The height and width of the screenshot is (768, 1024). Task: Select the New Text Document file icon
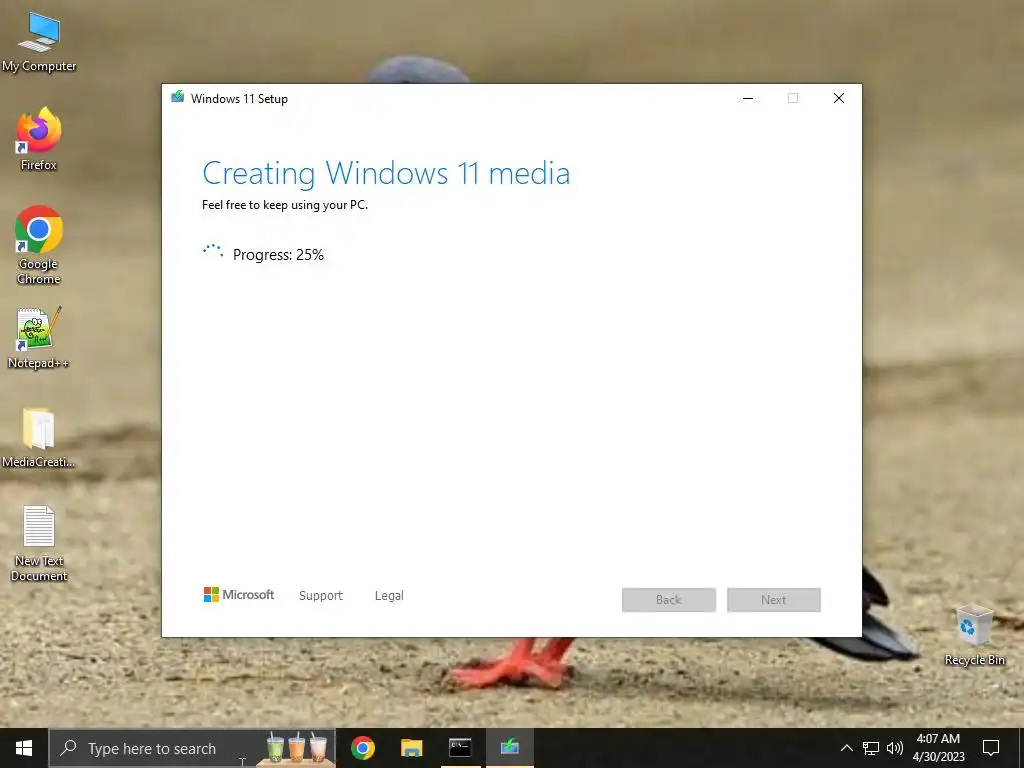pos(39,543)
